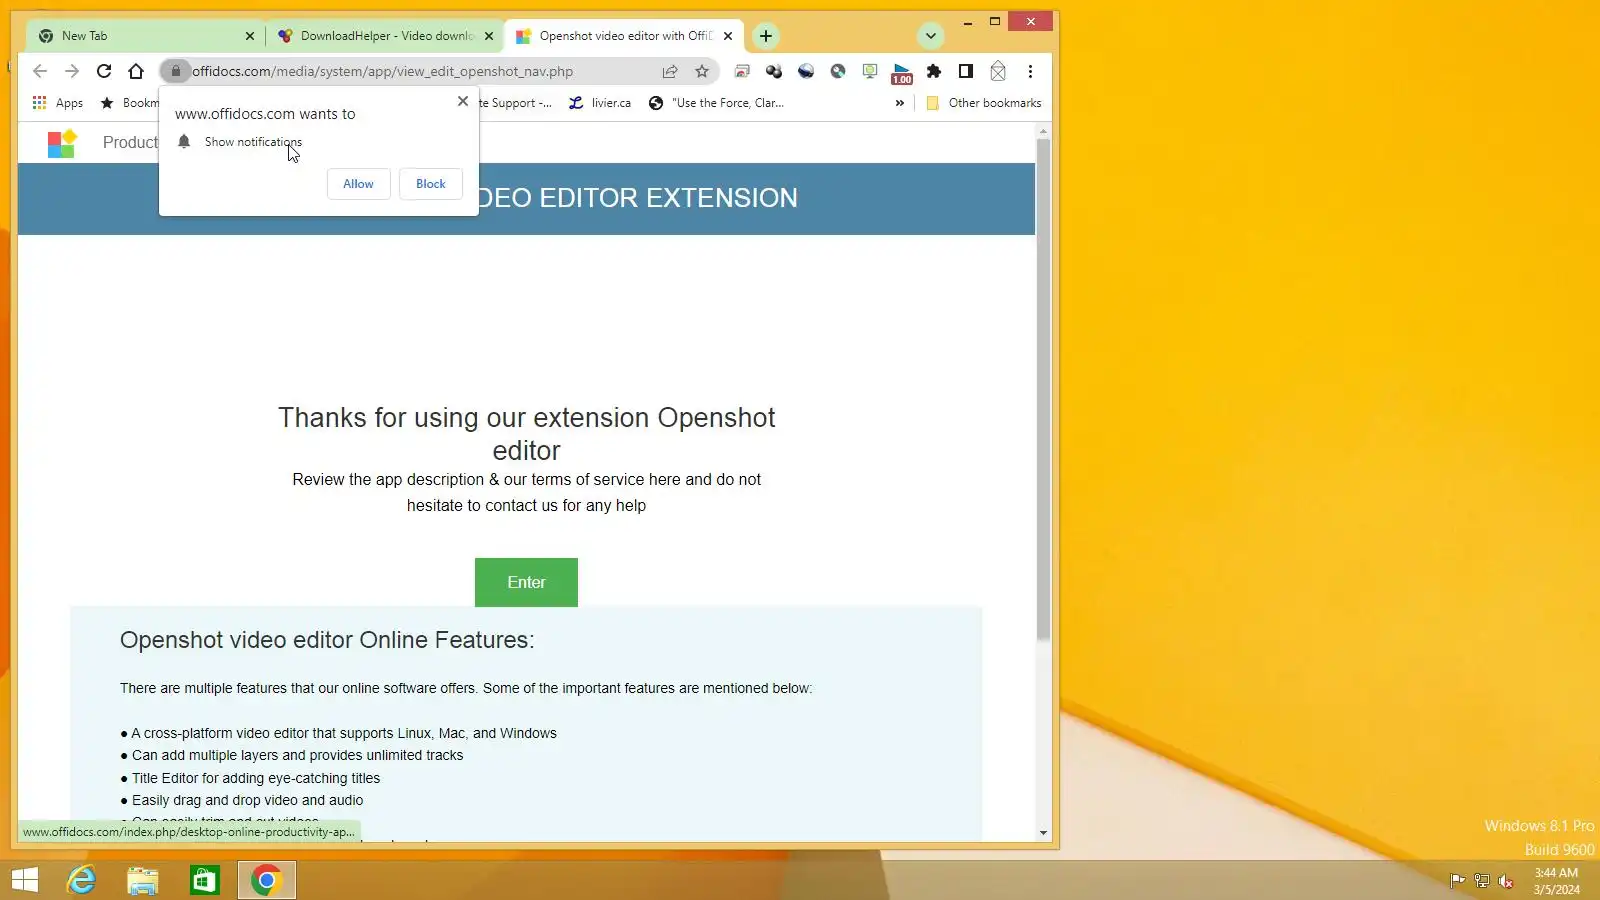Go back using the browser back arrow
This screenshot has height=900, width=1600.
point(40,71)
